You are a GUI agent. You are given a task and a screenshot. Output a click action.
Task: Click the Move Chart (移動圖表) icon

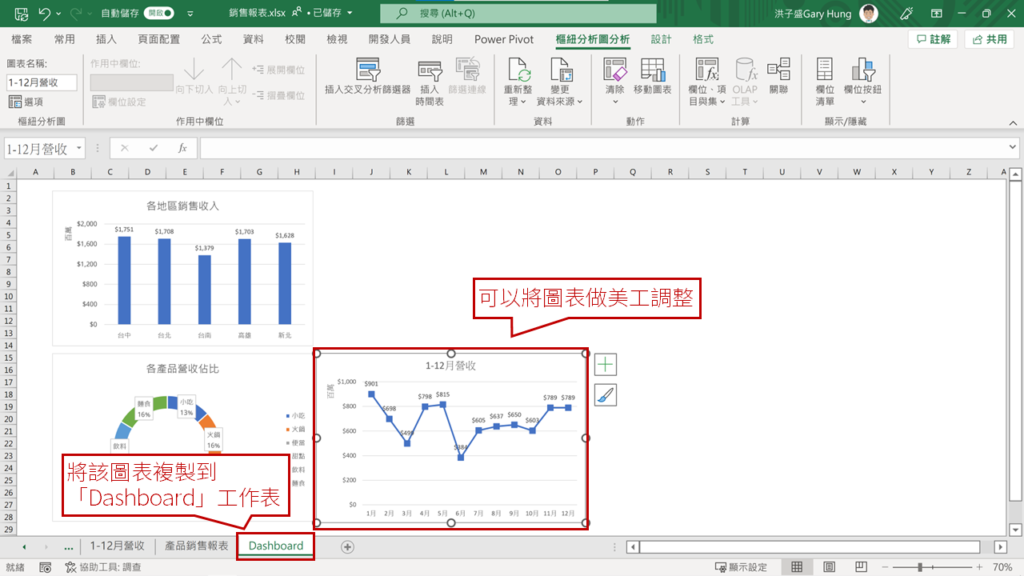(652, 70)
